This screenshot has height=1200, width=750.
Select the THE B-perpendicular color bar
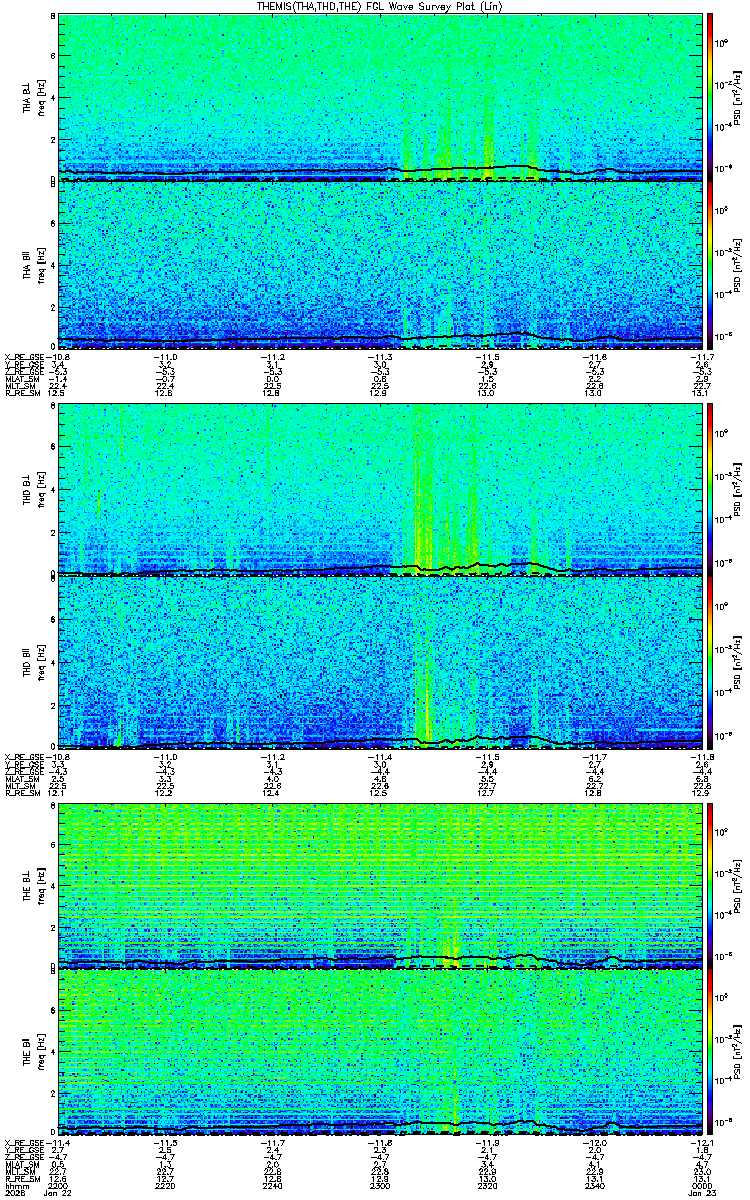[x=711, y=885]
